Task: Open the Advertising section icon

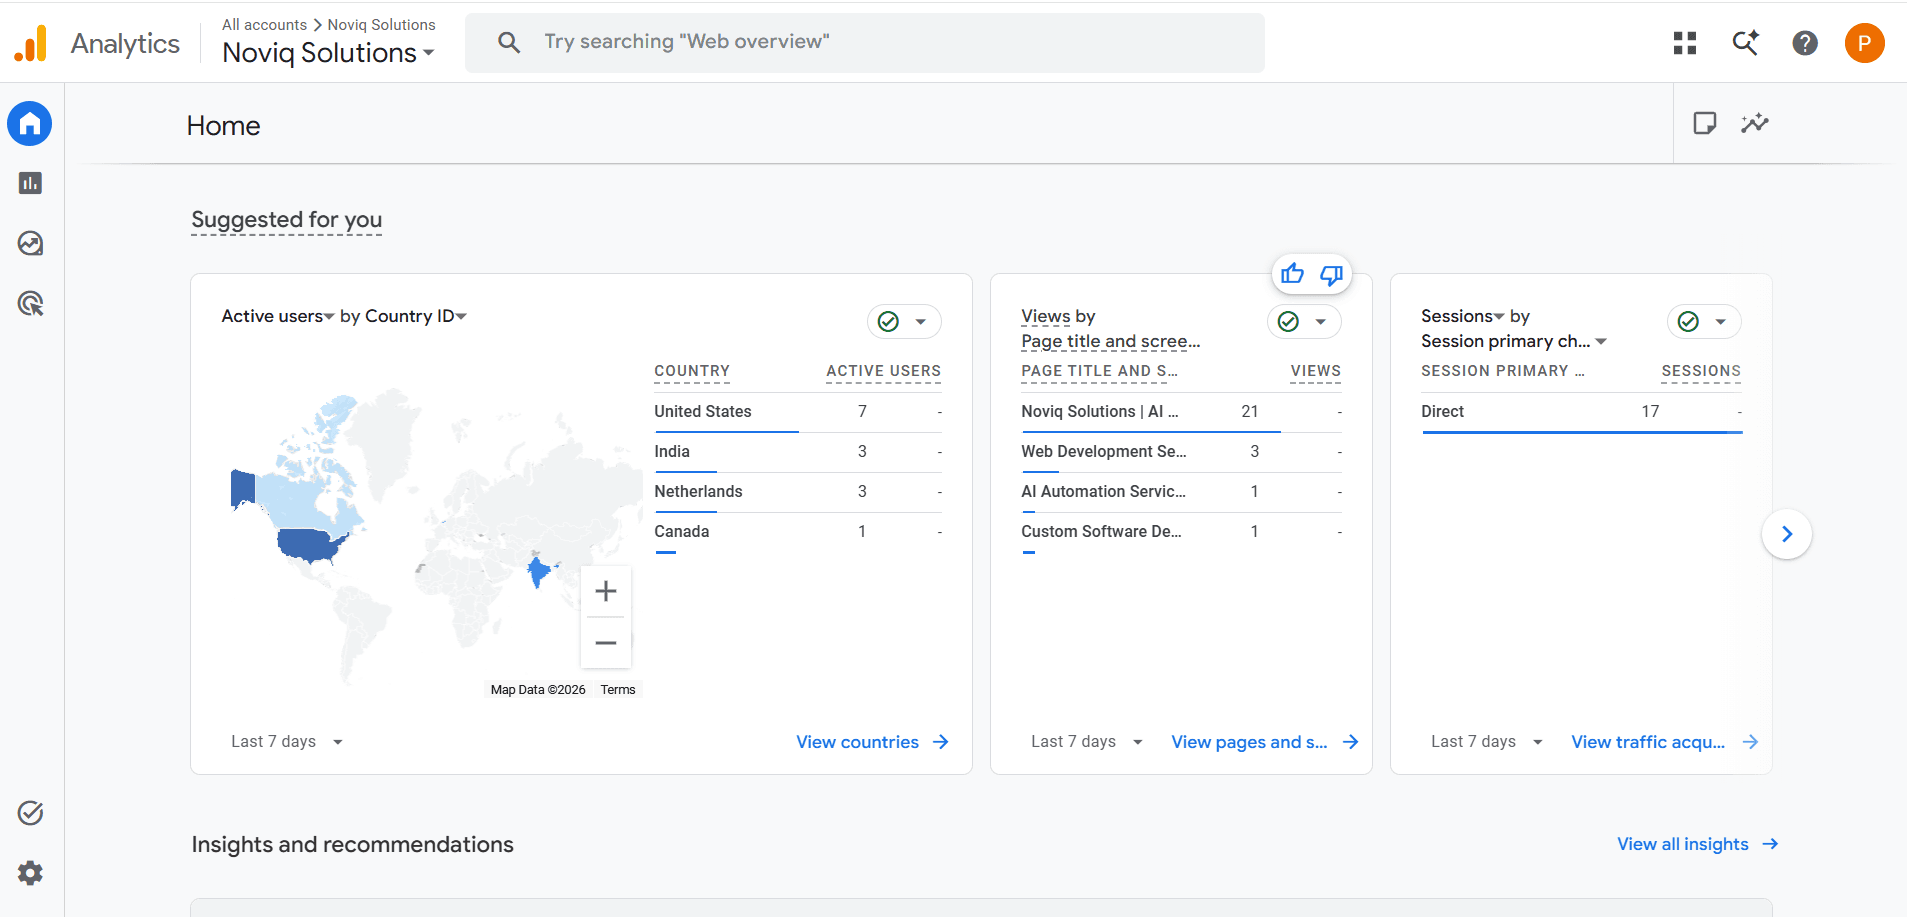Action: [x=30, y=303]
